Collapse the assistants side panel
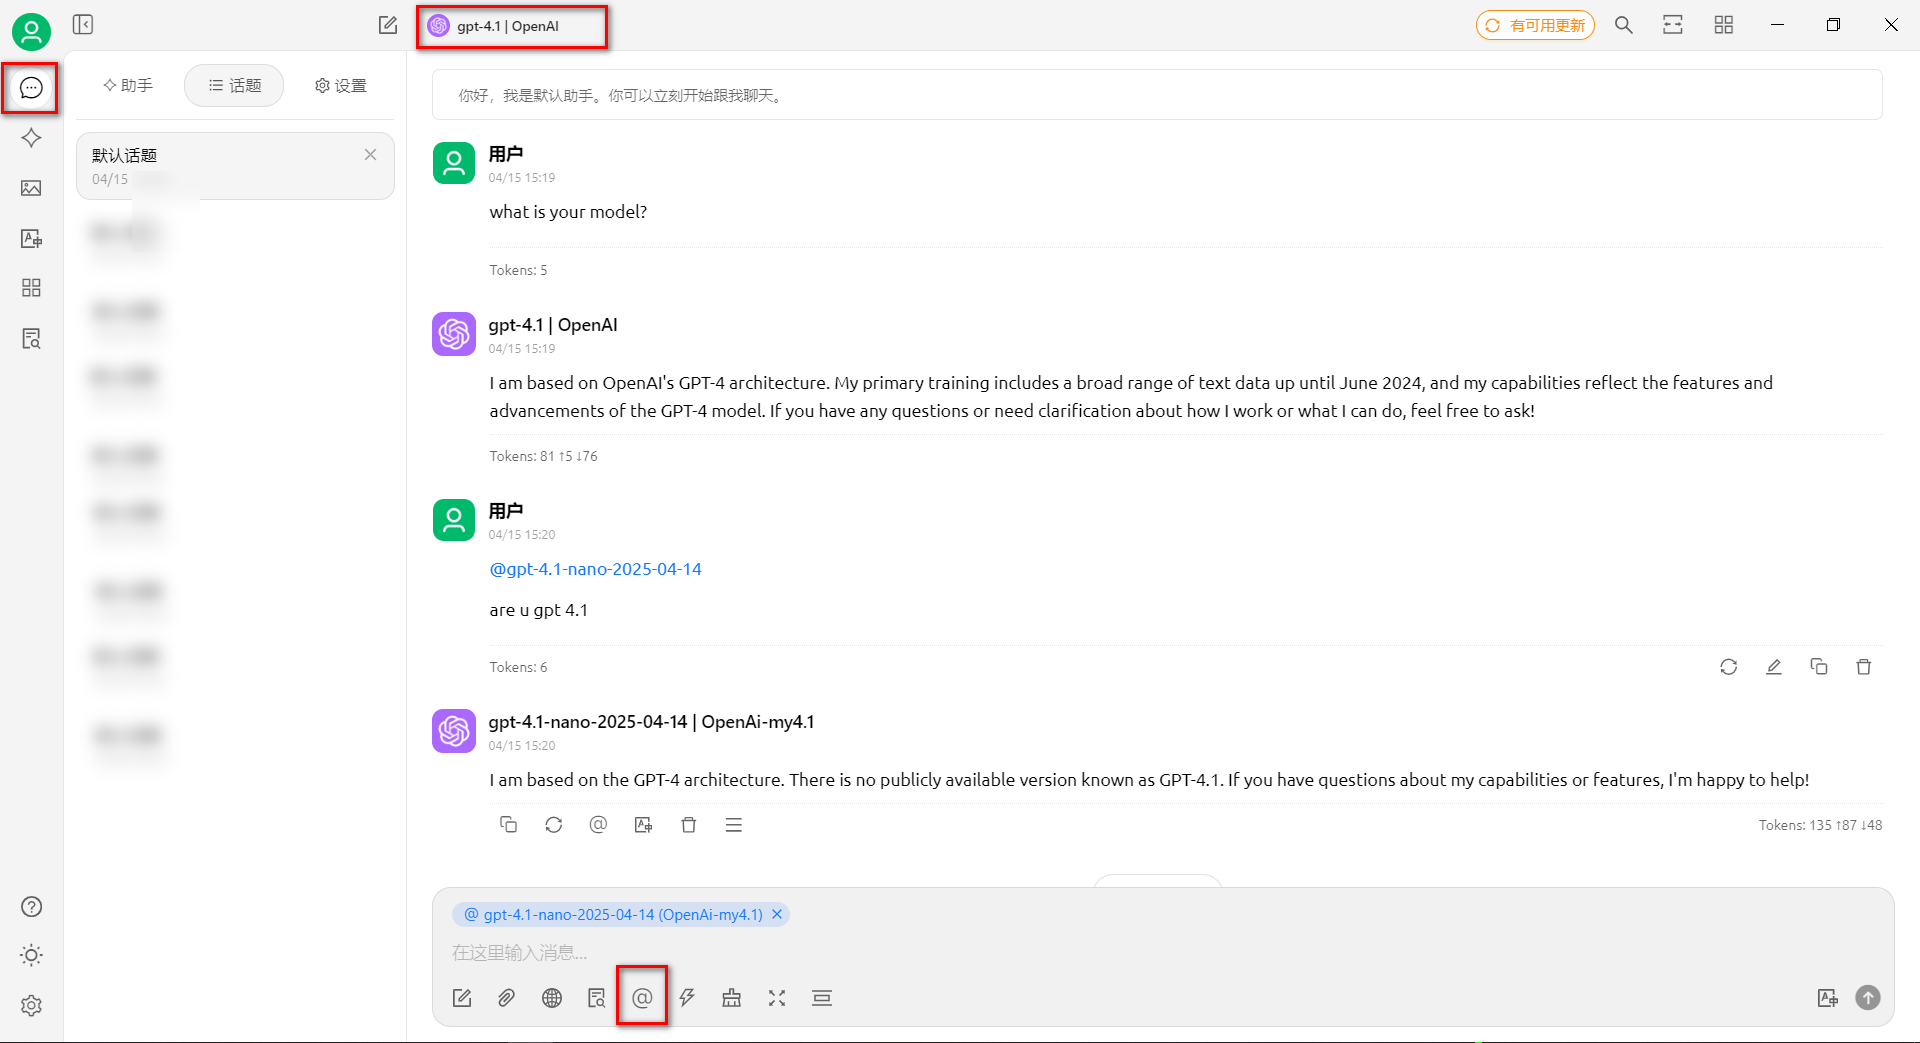 (x=83, y=24)
